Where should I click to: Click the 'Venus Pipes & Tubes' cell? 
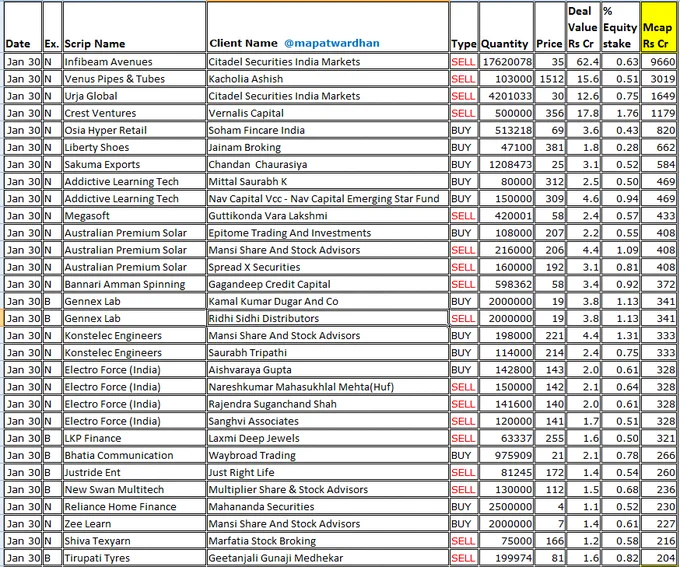[134, 79]
